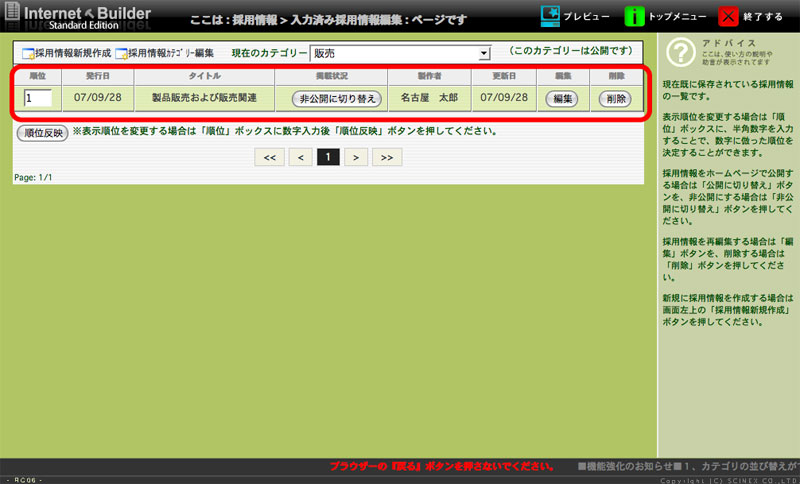Click the 採用情報新規作成 page icon

tap(28, 53)
